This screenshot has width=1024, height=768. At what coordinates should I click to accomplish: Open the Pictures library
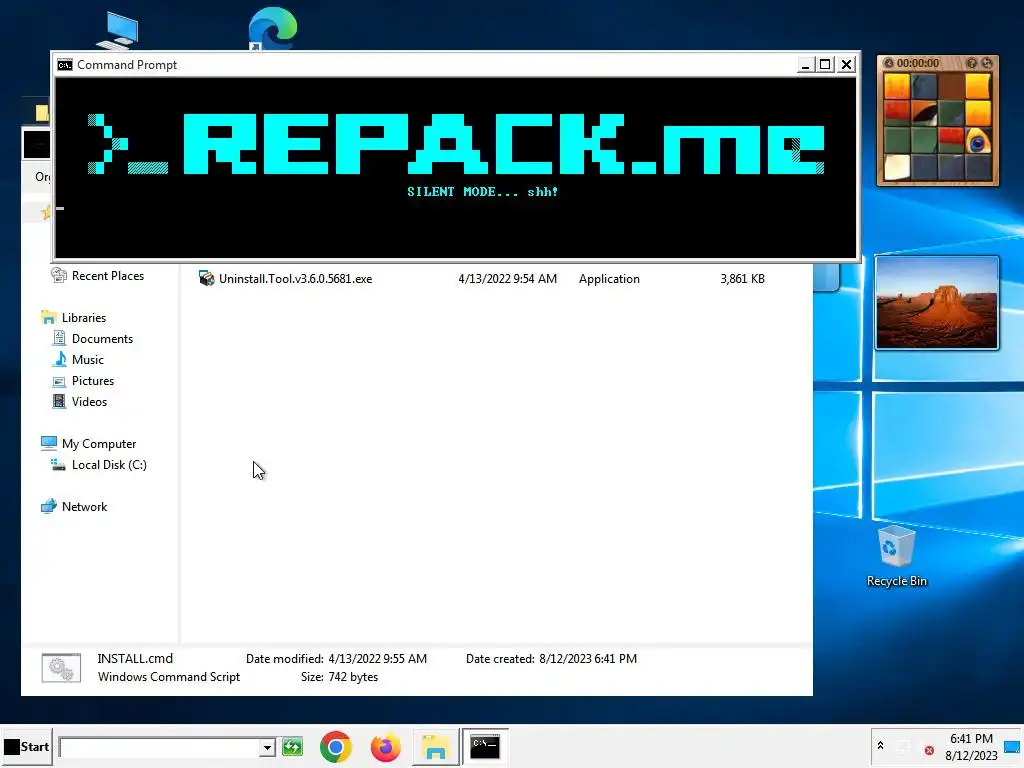coord(83,380)
